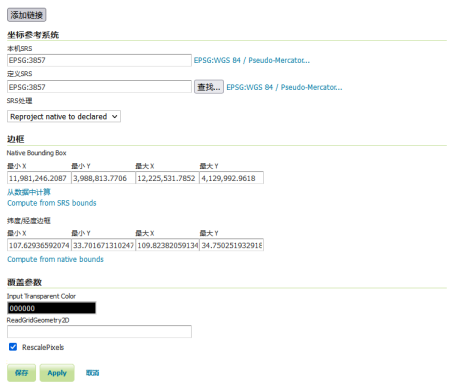Select lat/lon 最大 Y field 34.7502
460x387 pixels.
pos(231,245)
